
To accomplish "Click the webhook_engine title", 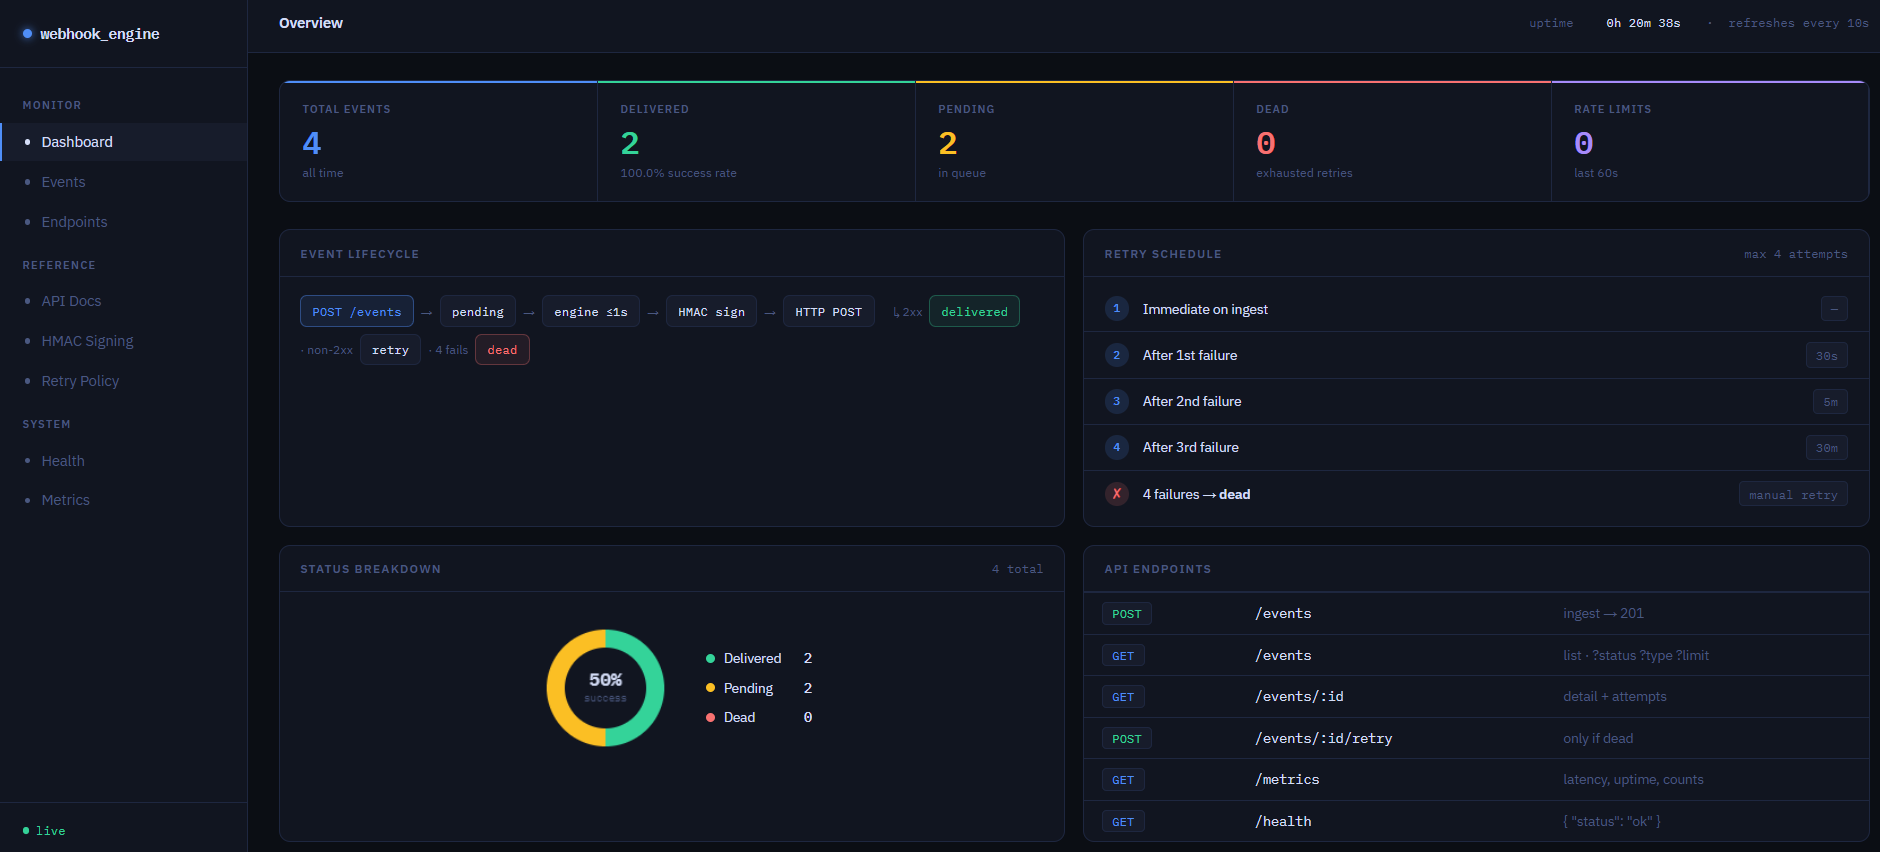I will coord(100,34).
